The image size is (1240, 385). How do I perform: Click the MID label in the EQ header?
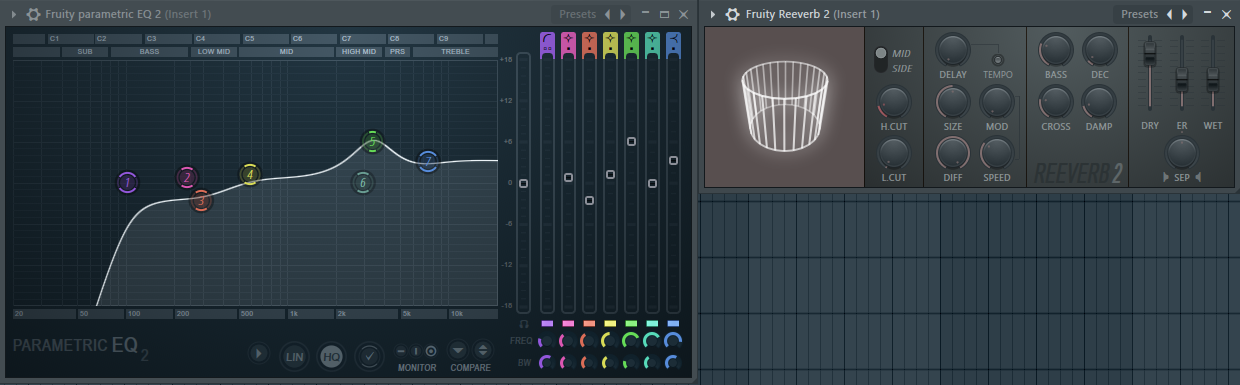coord(287,51)
